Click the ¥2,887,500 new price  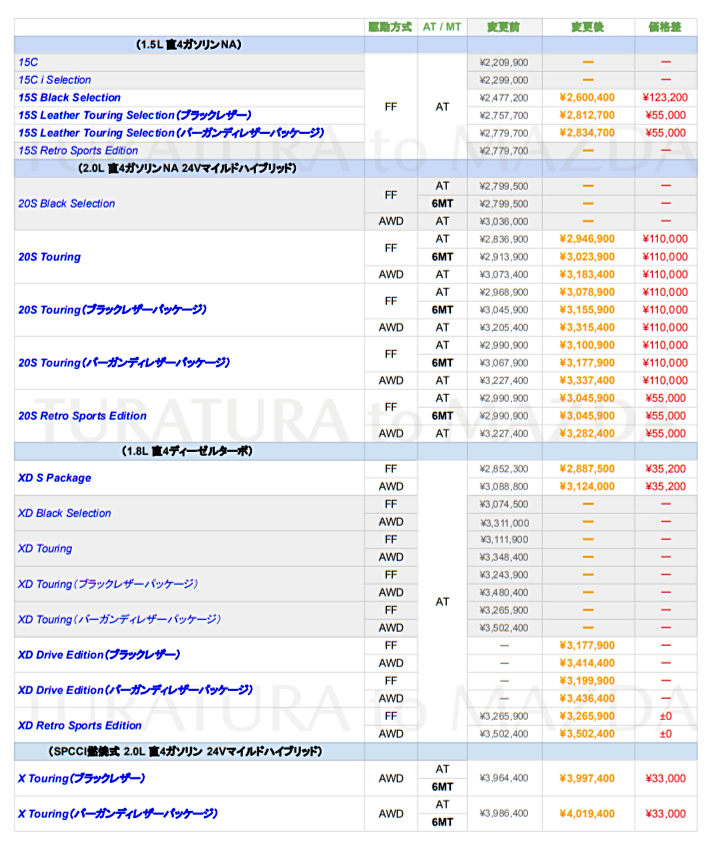point(587,469)
